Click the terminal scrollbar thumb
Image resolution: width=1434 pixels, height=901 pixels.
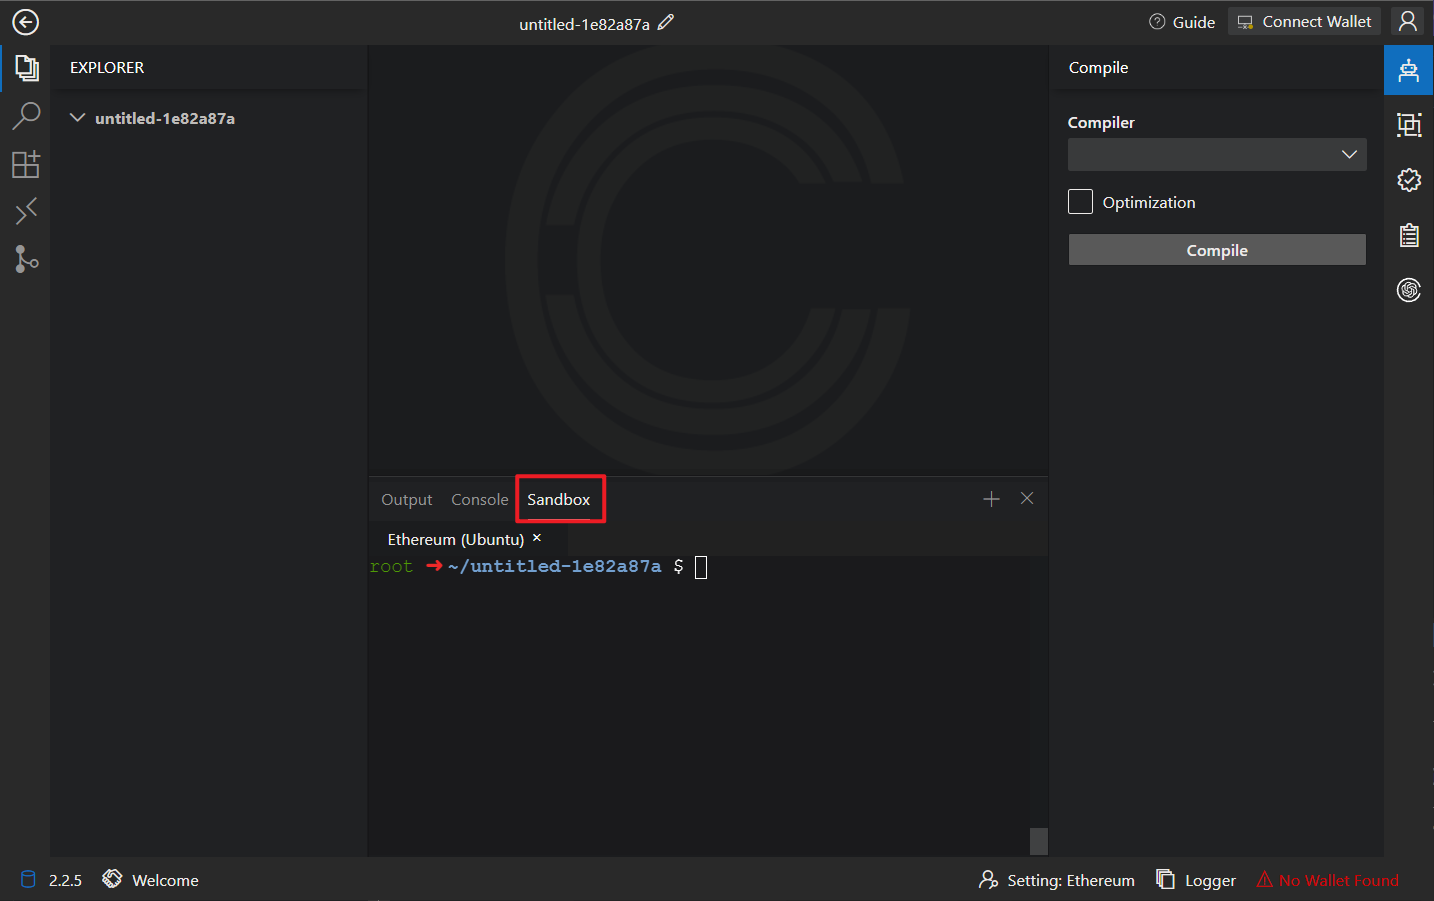1039,841
